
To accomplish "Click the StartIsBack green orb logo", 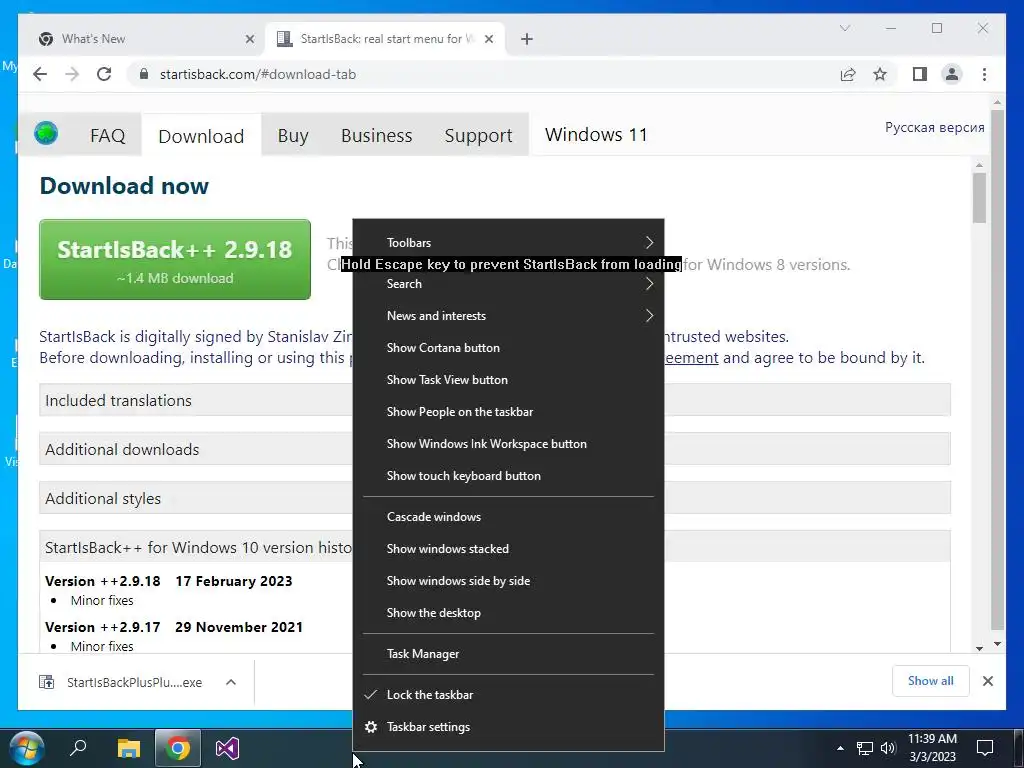I will point(46,133).
